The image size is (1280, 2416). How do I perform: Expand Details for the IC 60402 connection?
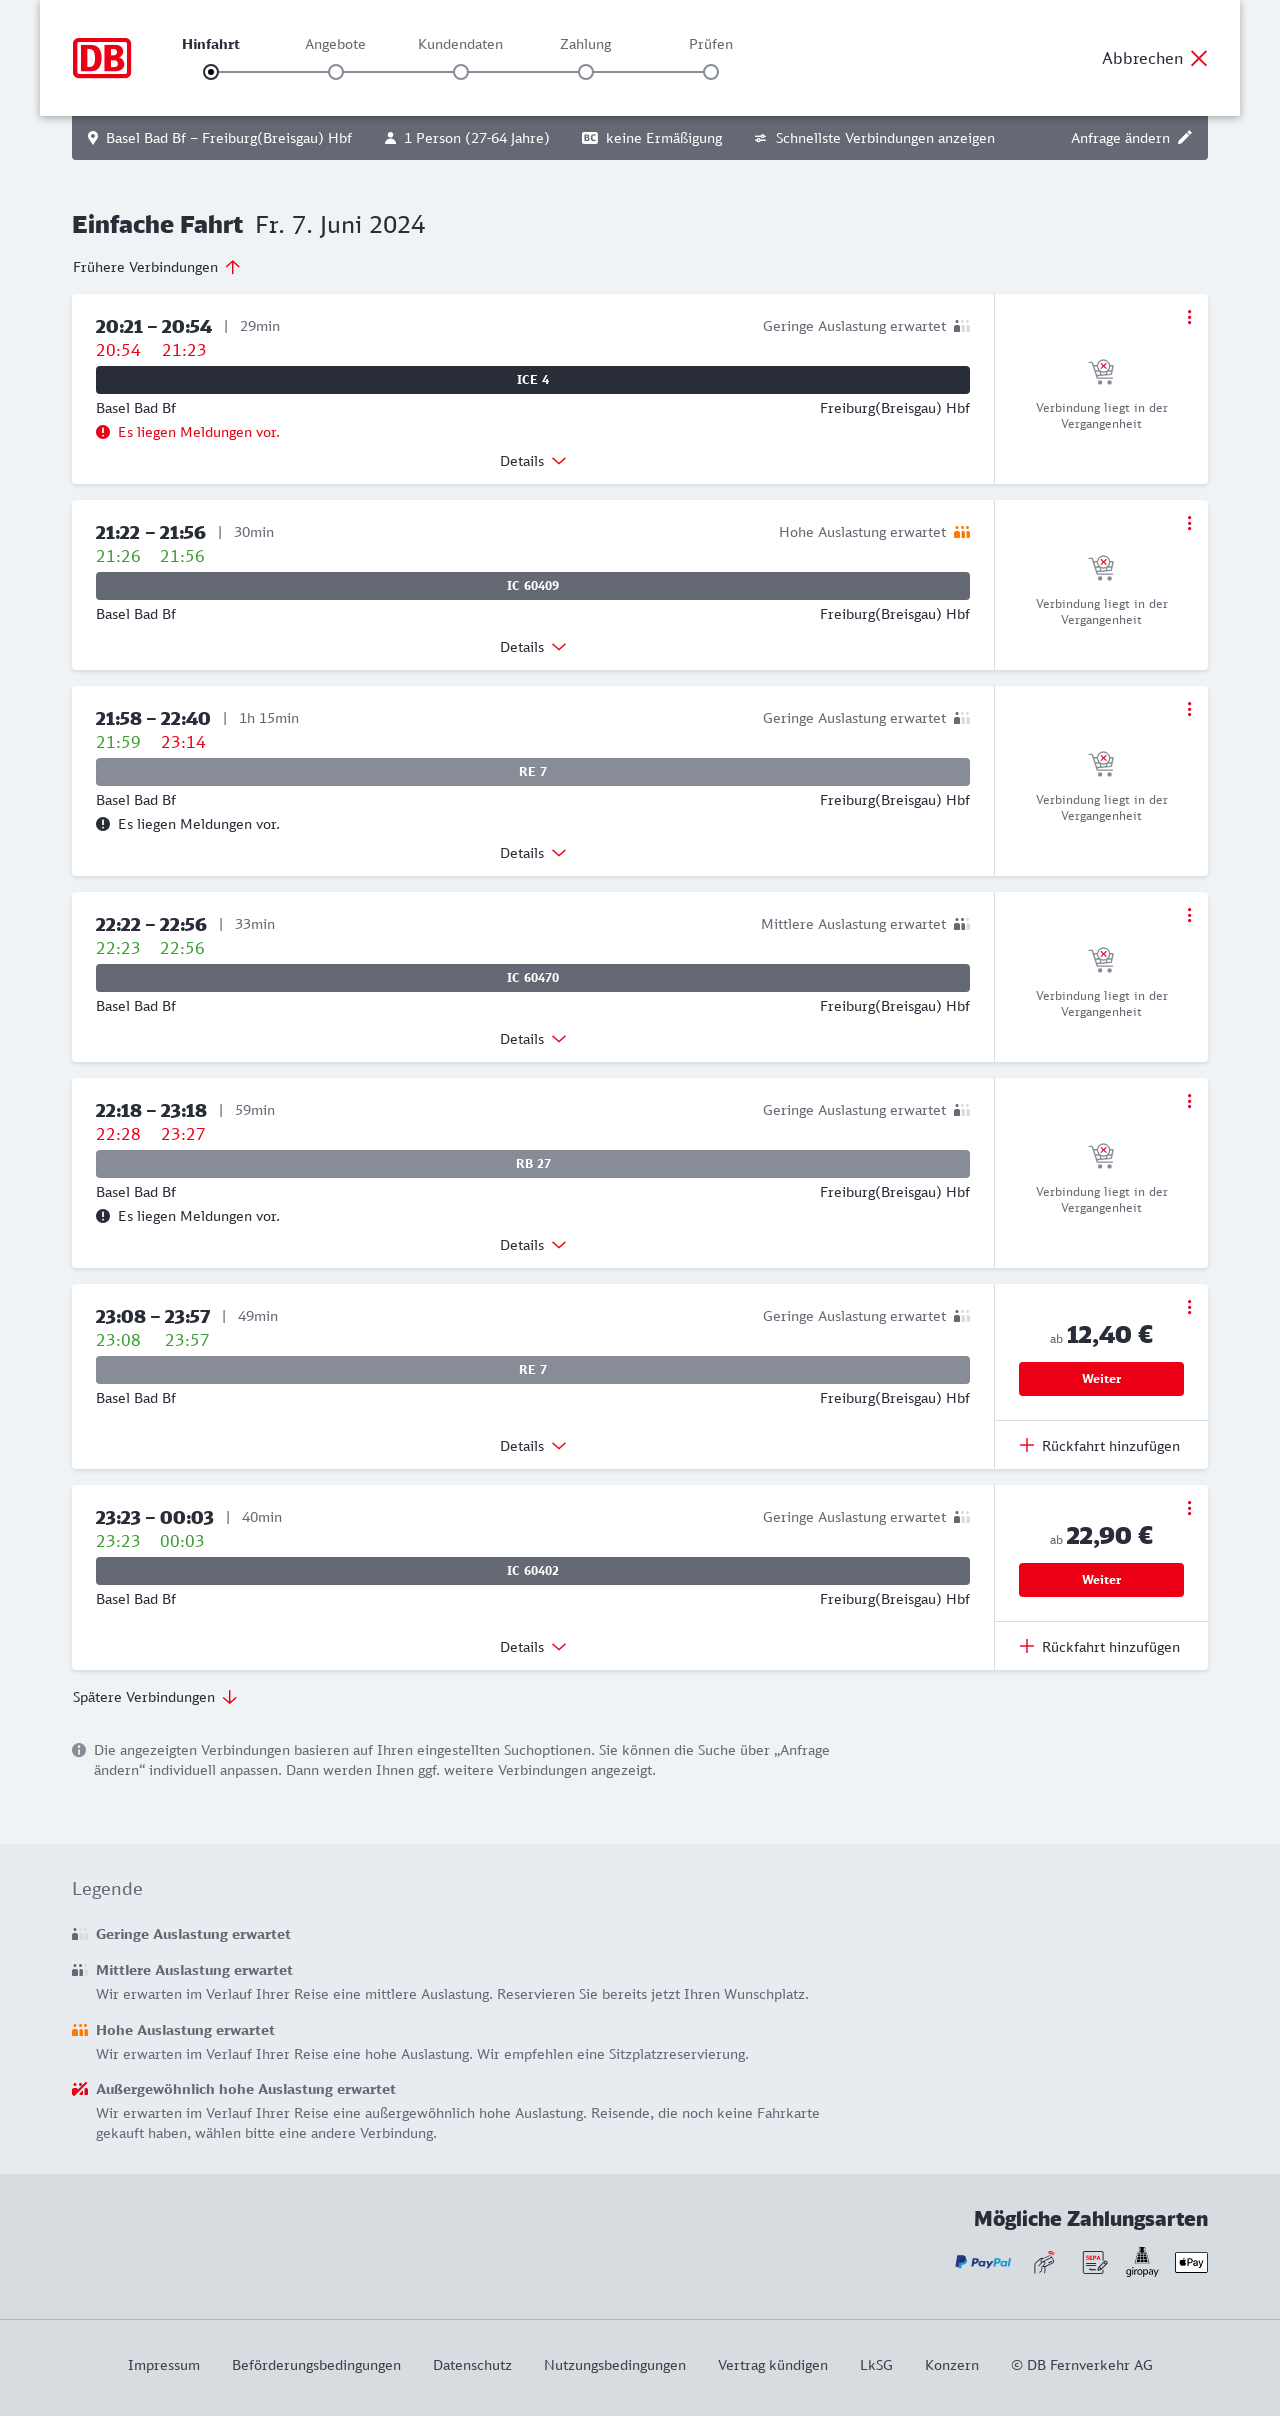533,1647
